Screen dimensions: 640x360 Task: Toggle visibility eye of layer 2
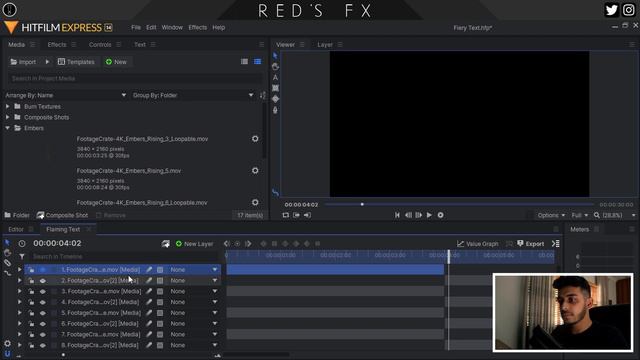tap(42, 281)
